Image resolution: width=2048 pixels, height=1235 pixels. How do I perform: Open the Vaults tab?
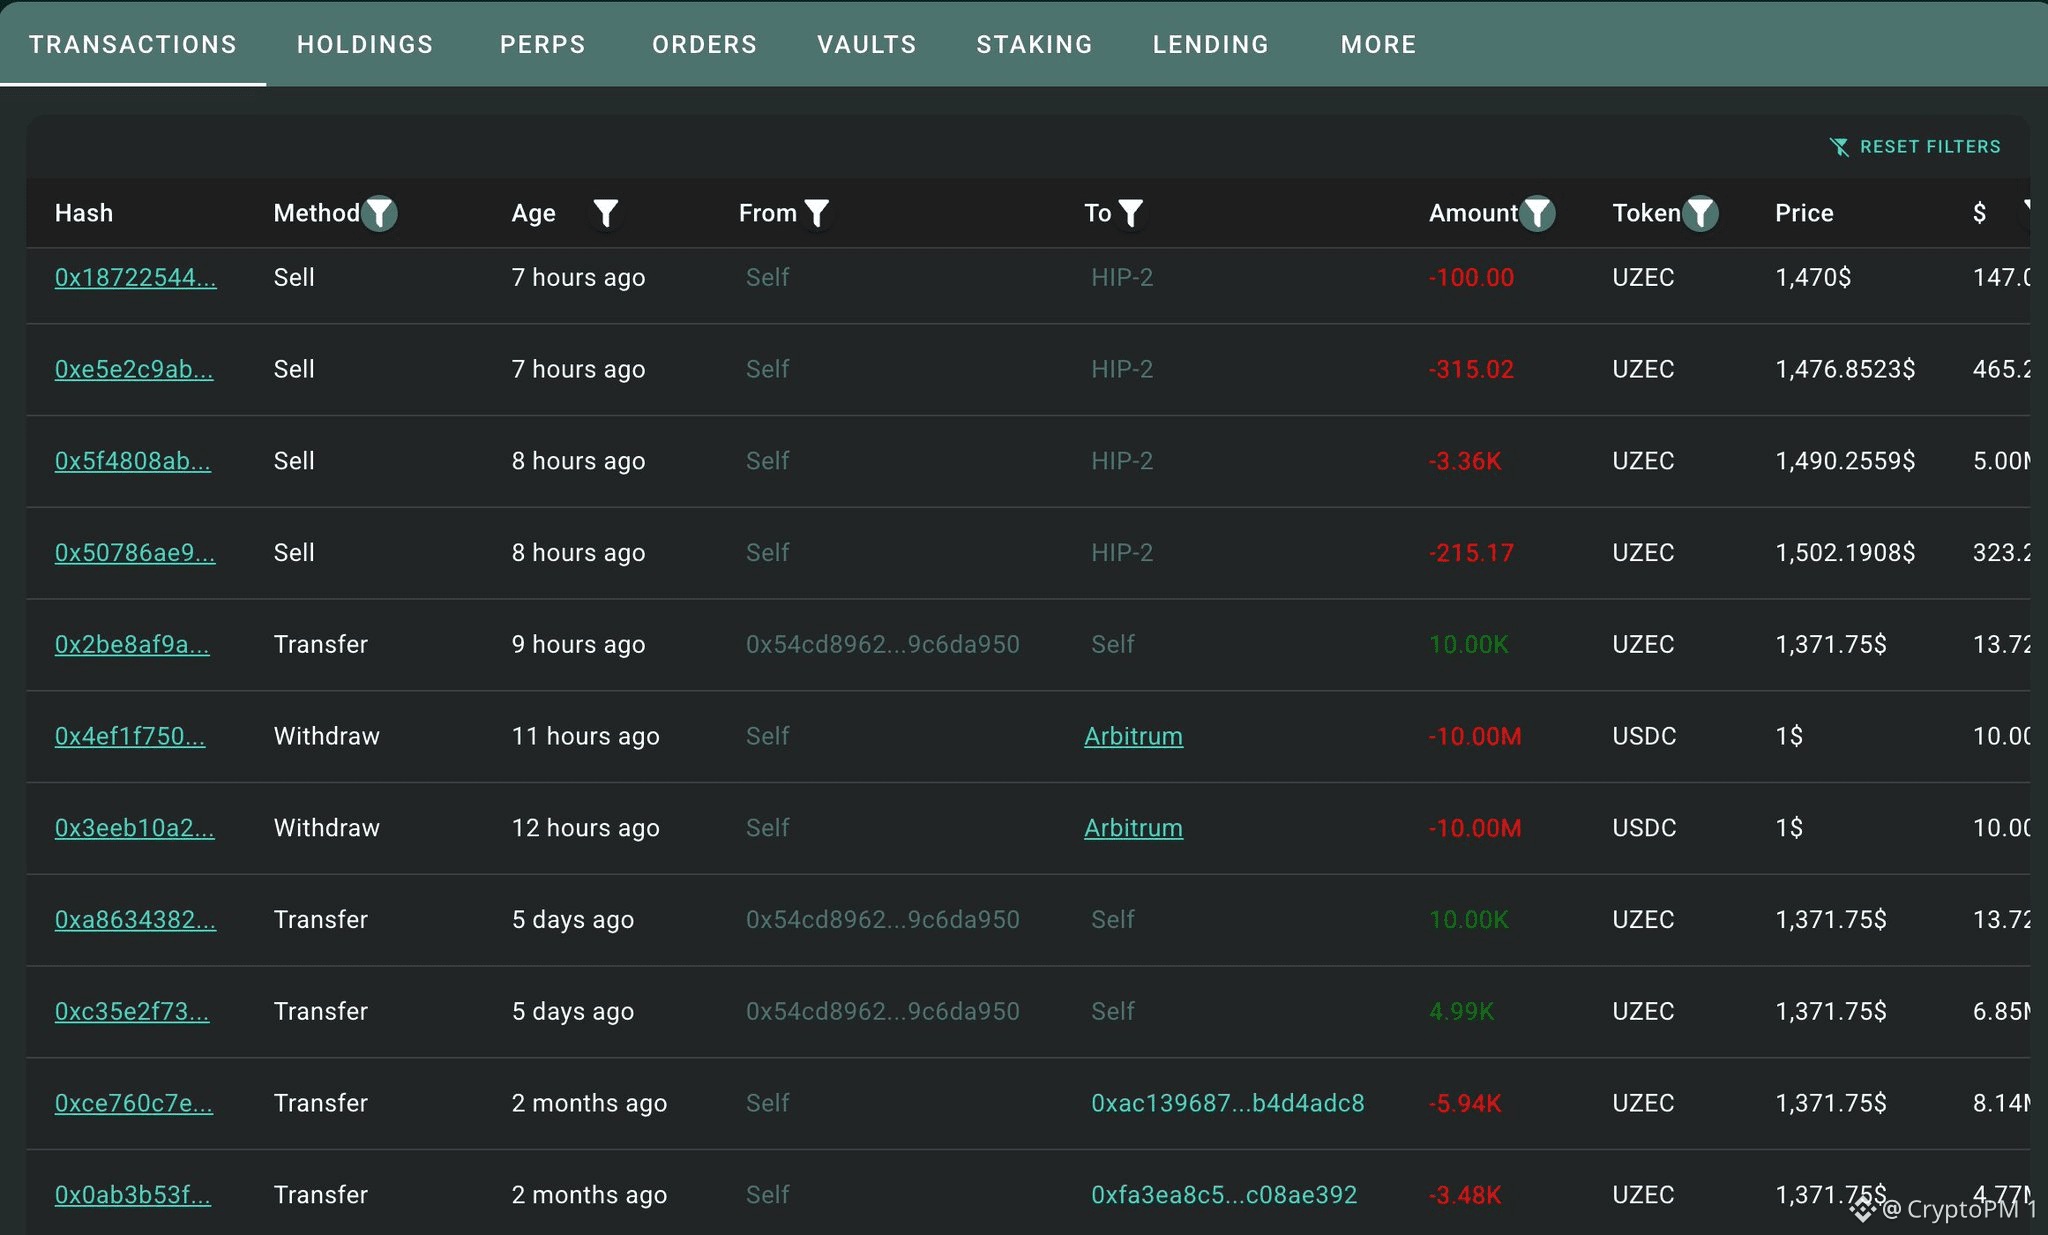866,44
